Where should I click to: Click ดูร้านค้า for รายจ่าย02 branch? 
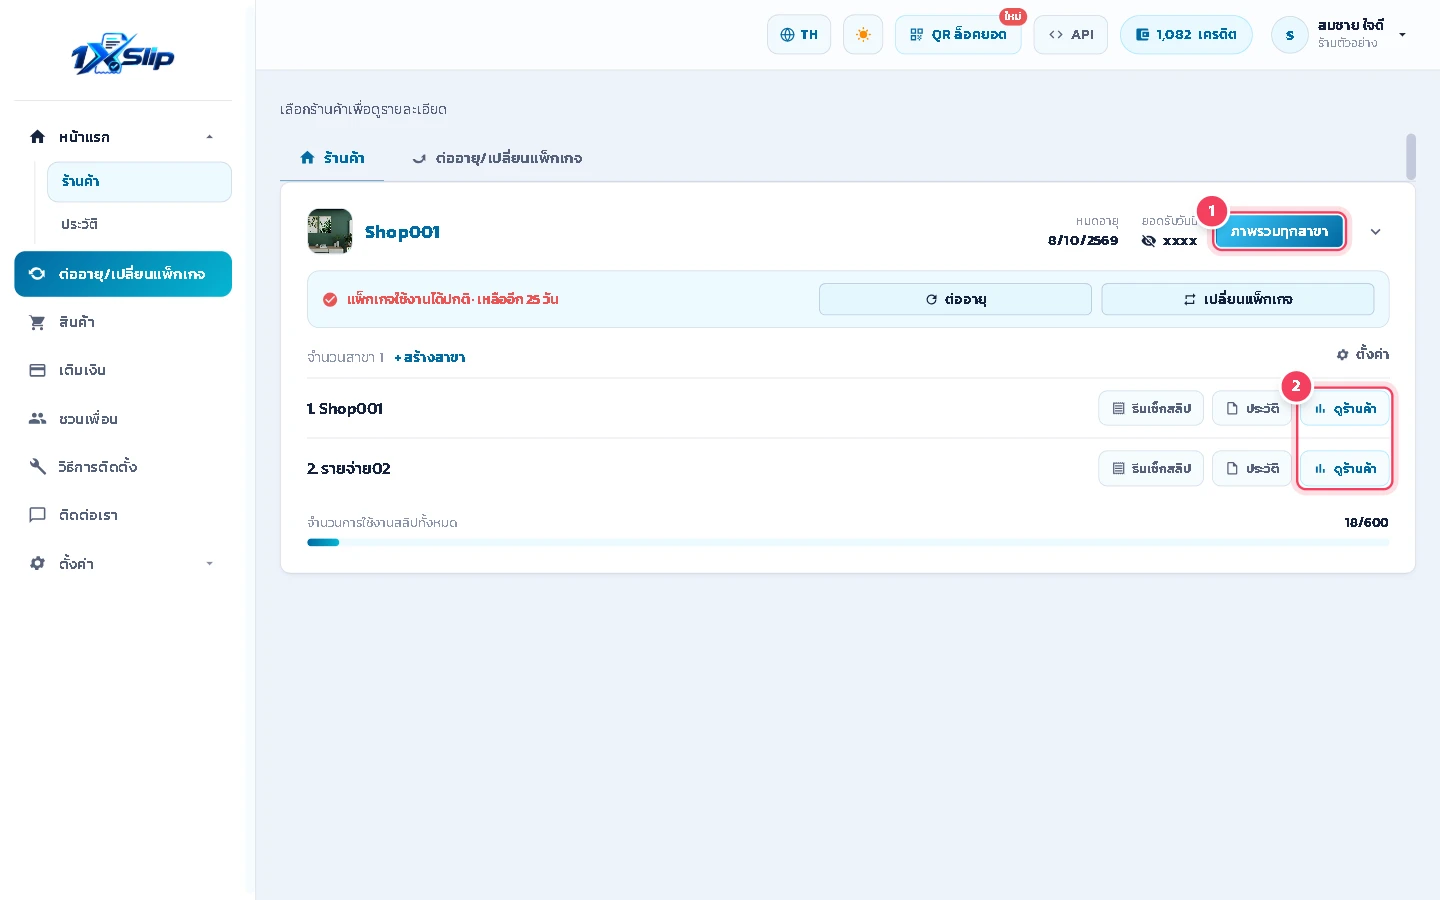click(x=1345, y=468)
